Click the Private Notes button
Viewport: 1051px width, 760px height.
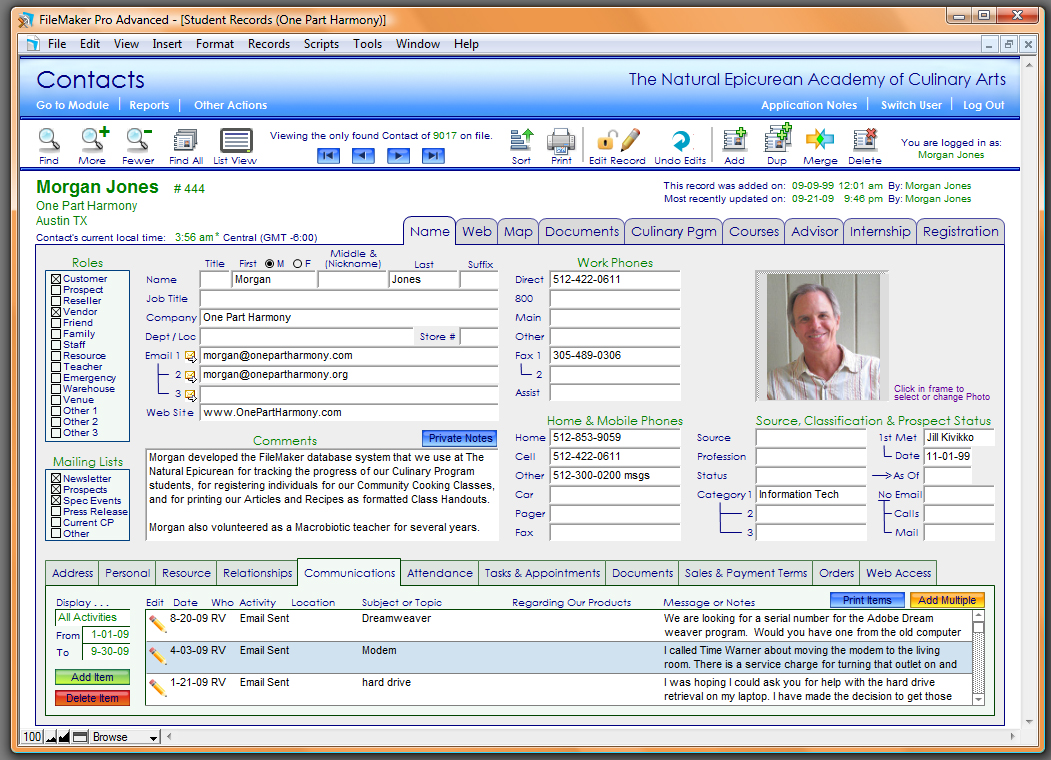click(460, 438)
